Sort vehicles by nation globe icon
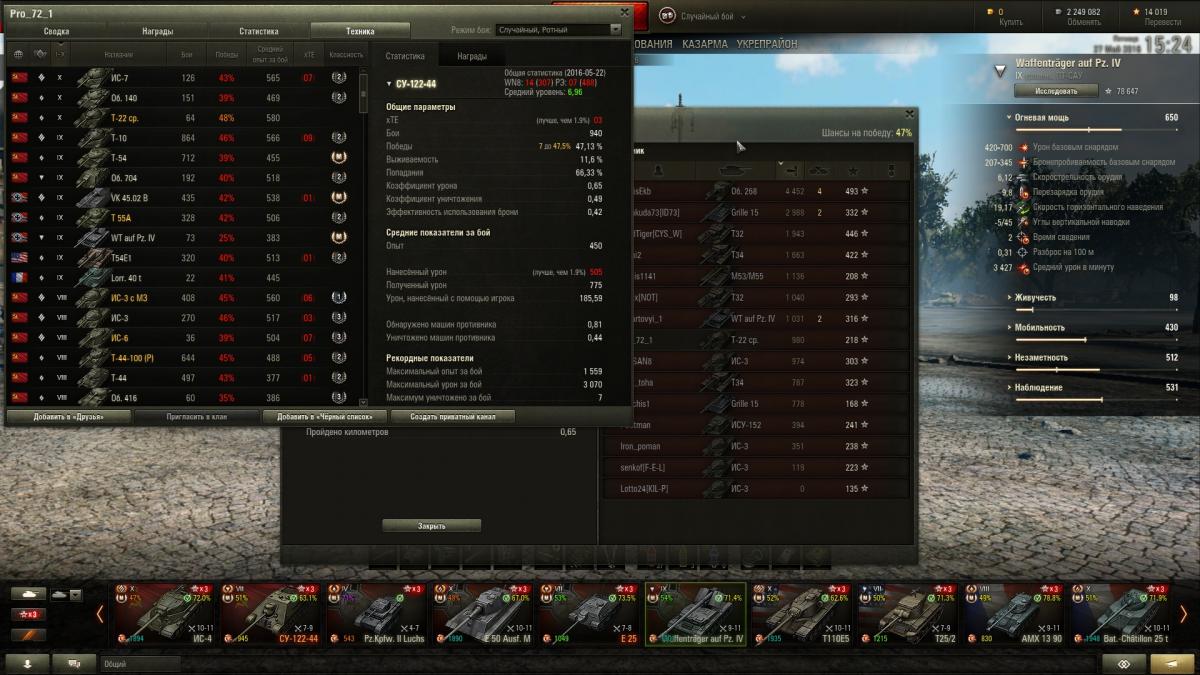The height and width of the screenshot is (675, 1200). 18,54
